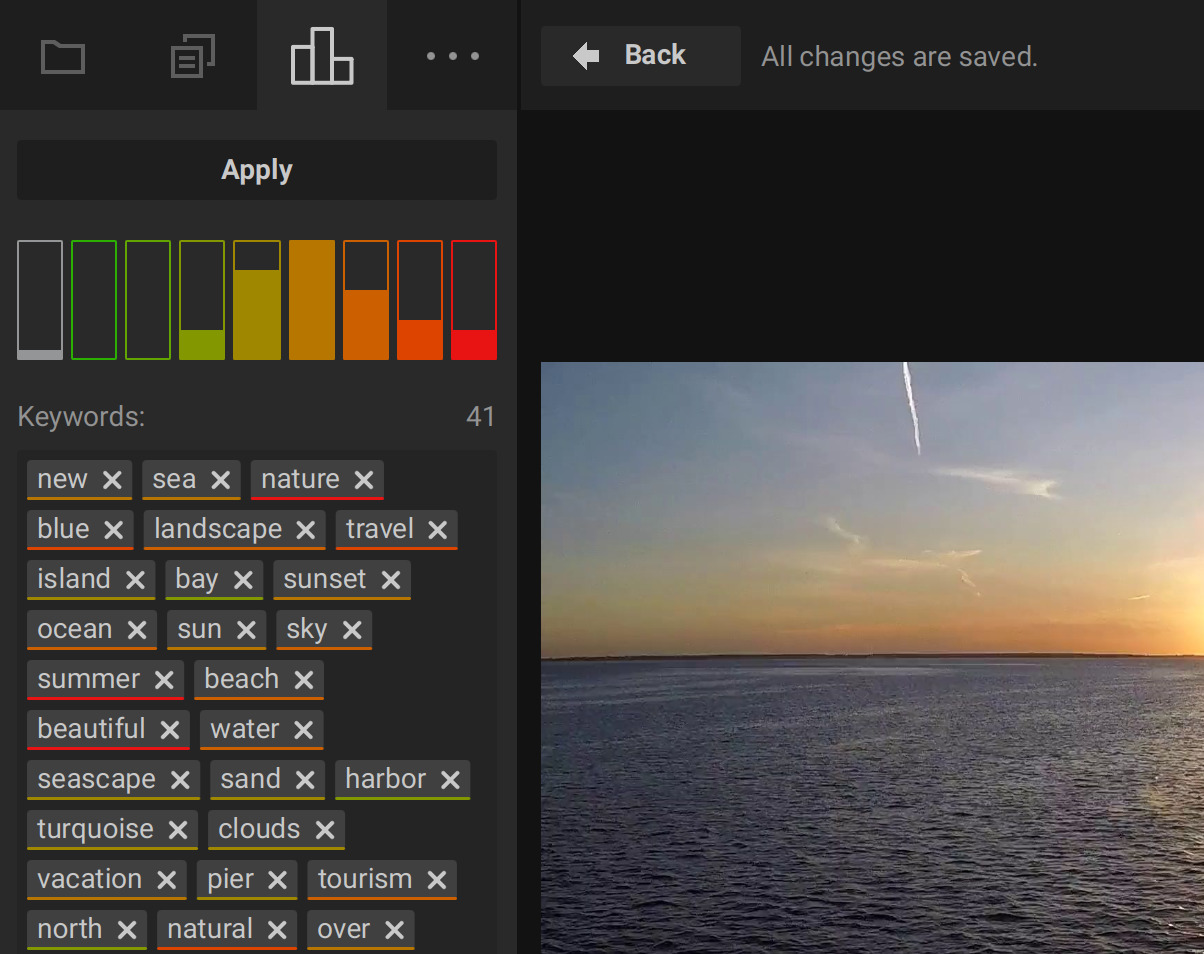Switch to the bar chart keywords tab
The image size is (1204, 954).
click(322, 56)
